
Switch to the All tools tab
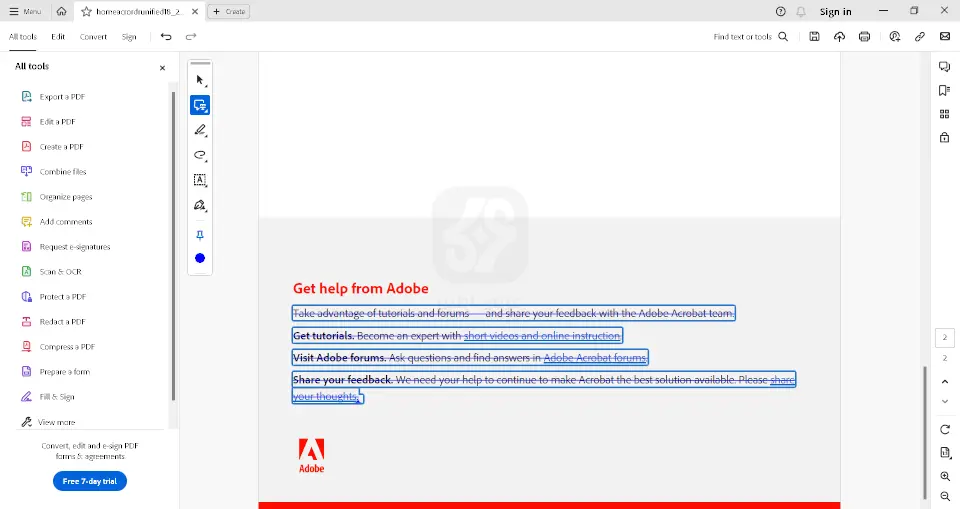23,37
